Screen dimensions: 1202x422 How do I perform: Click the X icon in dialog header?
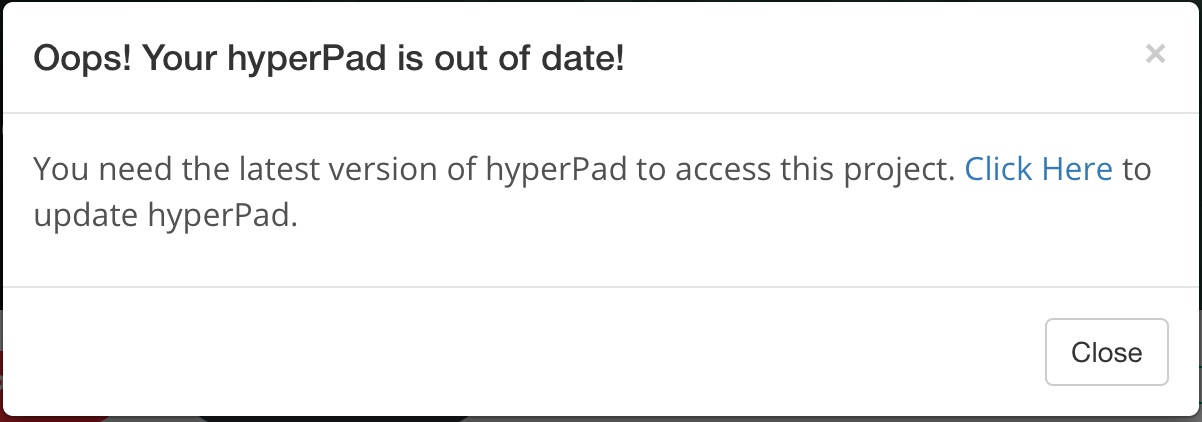[x=1155, y=54]
